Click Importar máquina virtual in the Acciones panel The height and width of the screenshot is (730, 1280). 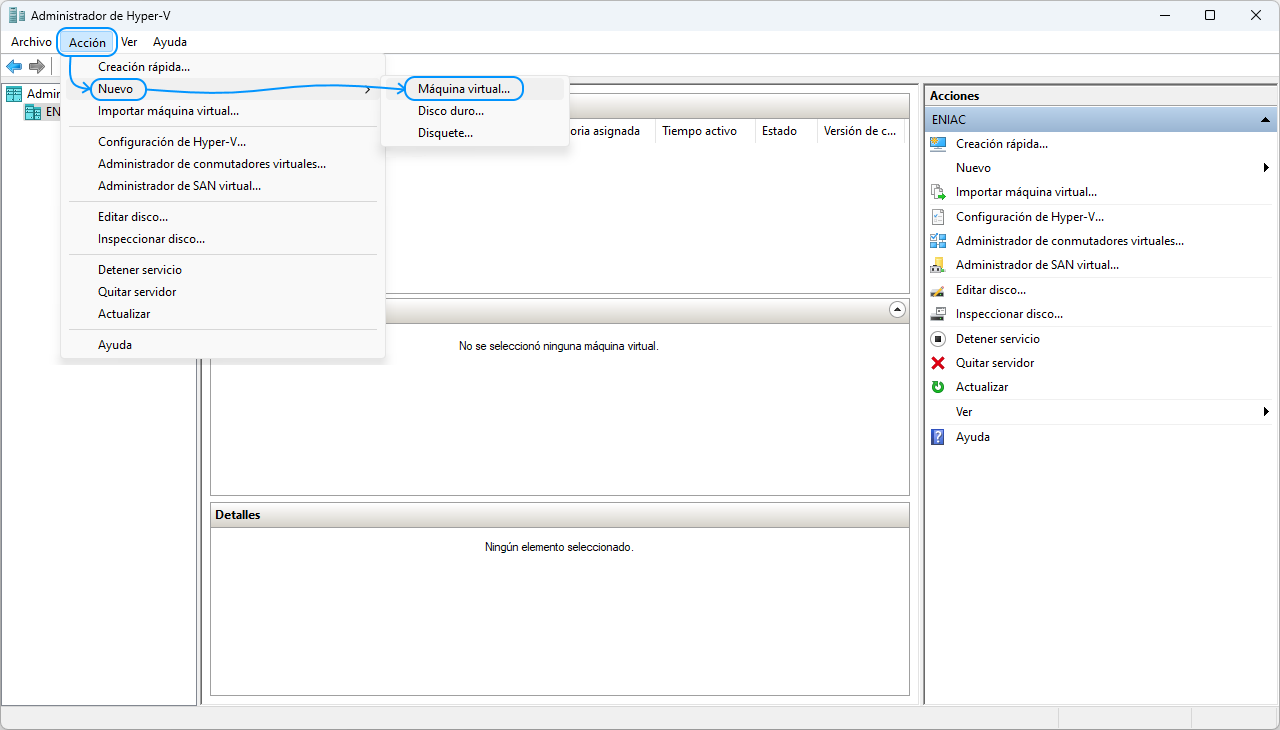coord(1026,192)
